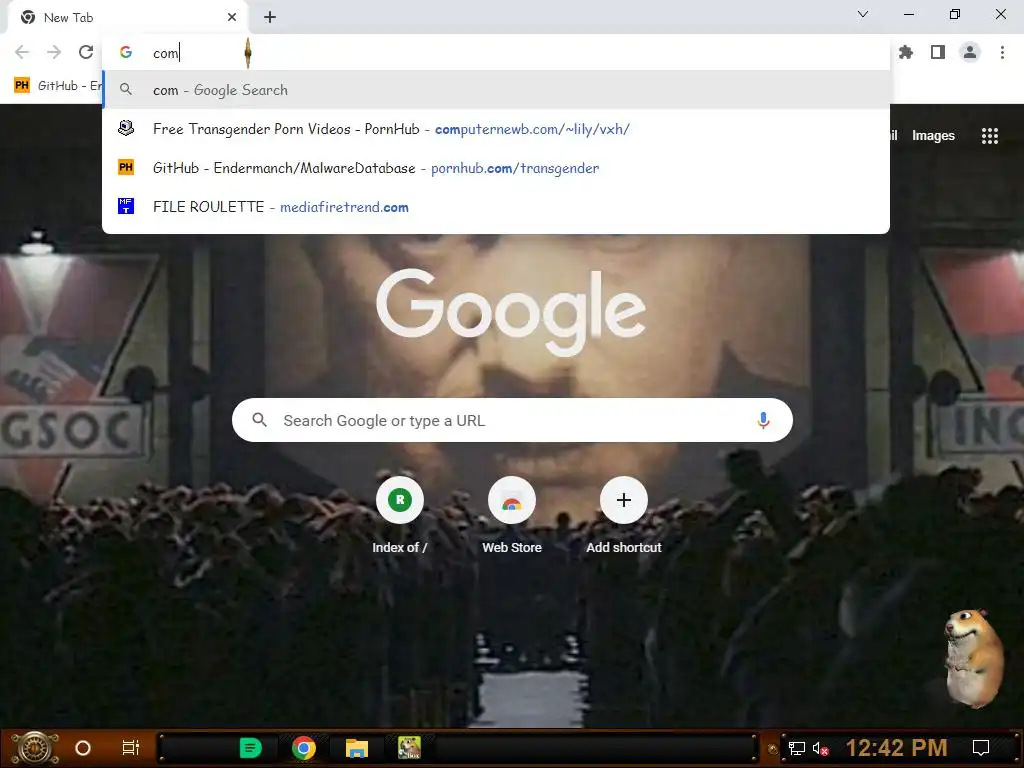Start voice search with microphone icon
Image resolution: width=1024 pixels, height=768 pixels.
coord(763,420)
